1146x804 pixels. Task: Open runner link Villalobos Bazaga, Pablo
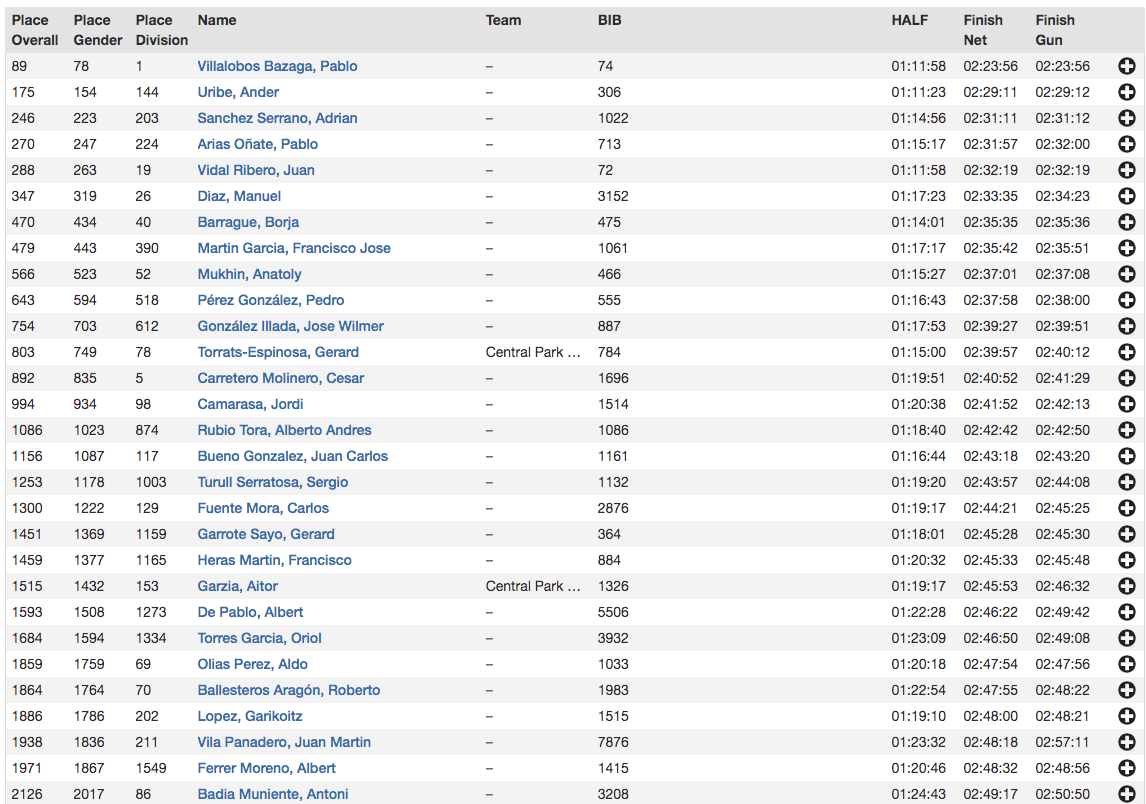click(277, 66)
